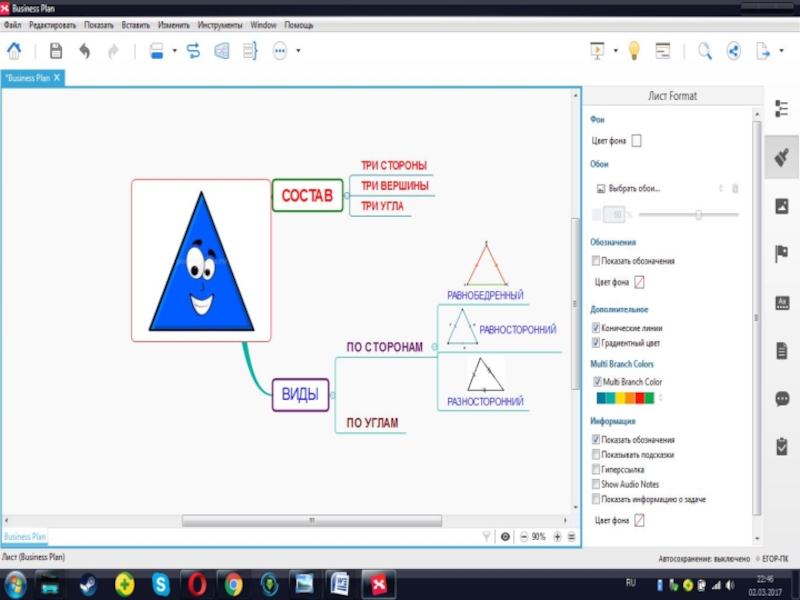Toggle the Multi Branch Color checkbox
Image resolution: width=800 pixels, height=600 pixels.
coord(597,382)
